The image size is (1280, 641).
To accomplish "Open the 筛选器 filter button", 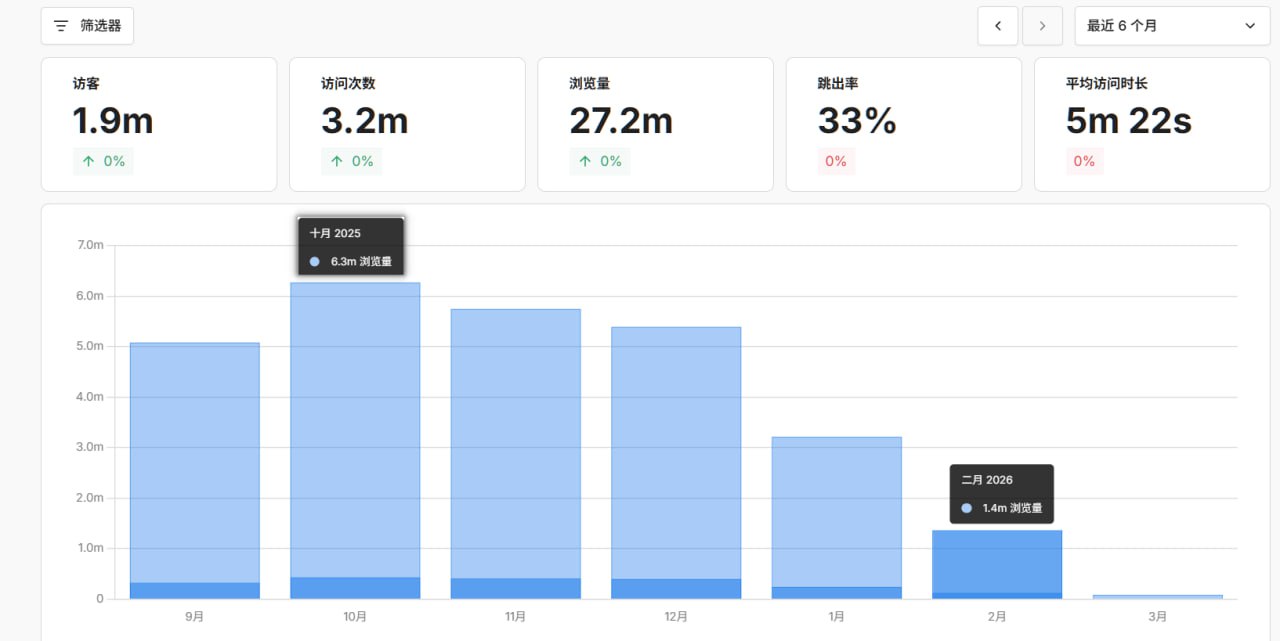I will click(87, 26).
